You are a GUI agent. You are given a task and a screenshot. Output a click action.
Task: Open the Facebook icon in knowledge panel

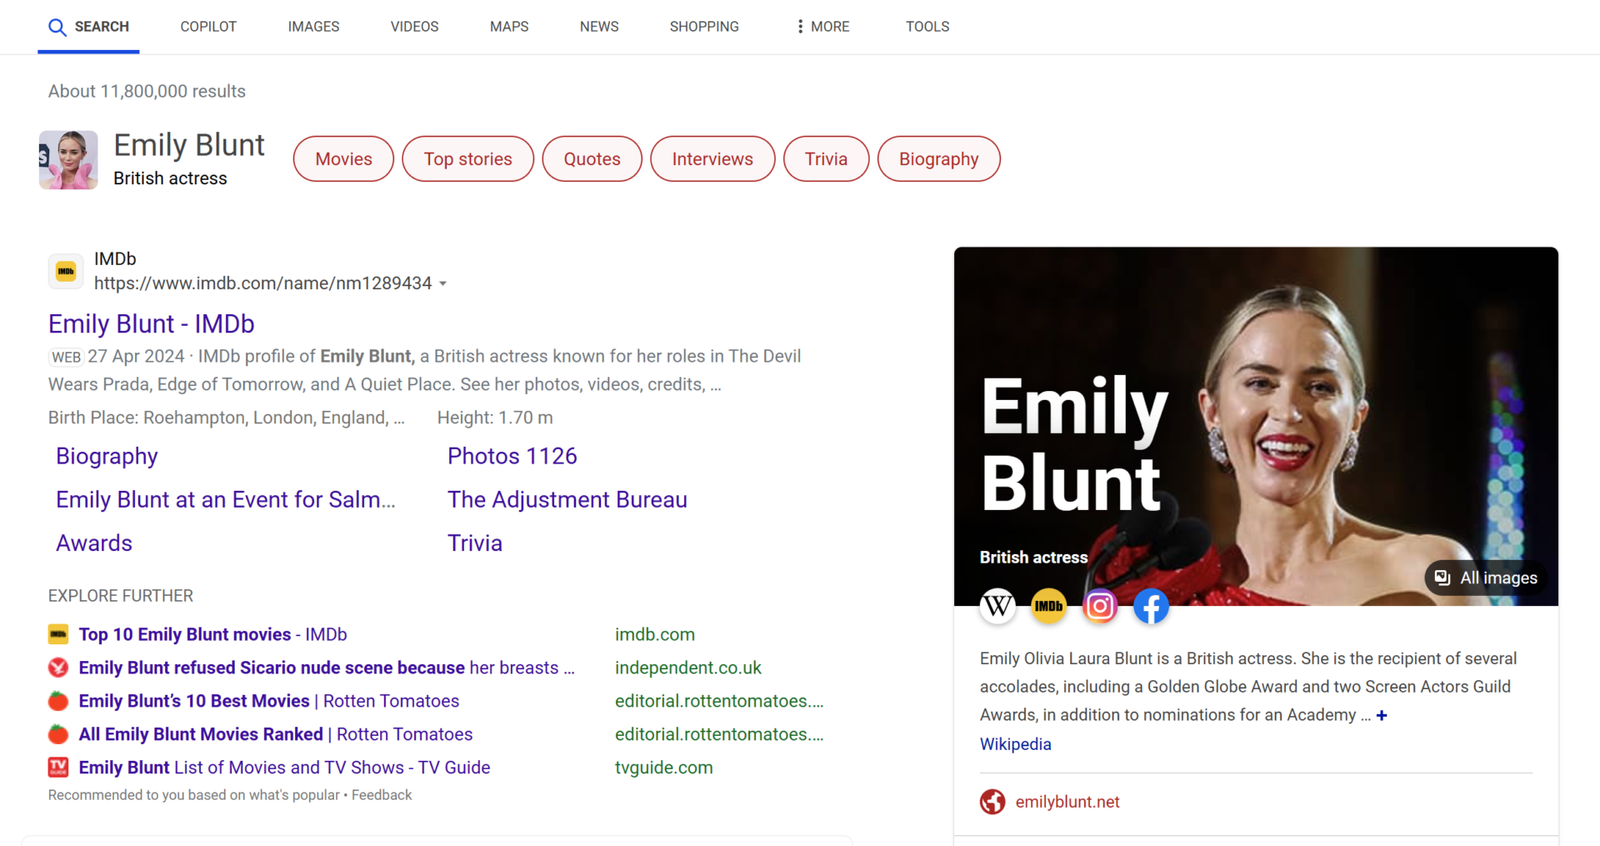(1151, 606)
